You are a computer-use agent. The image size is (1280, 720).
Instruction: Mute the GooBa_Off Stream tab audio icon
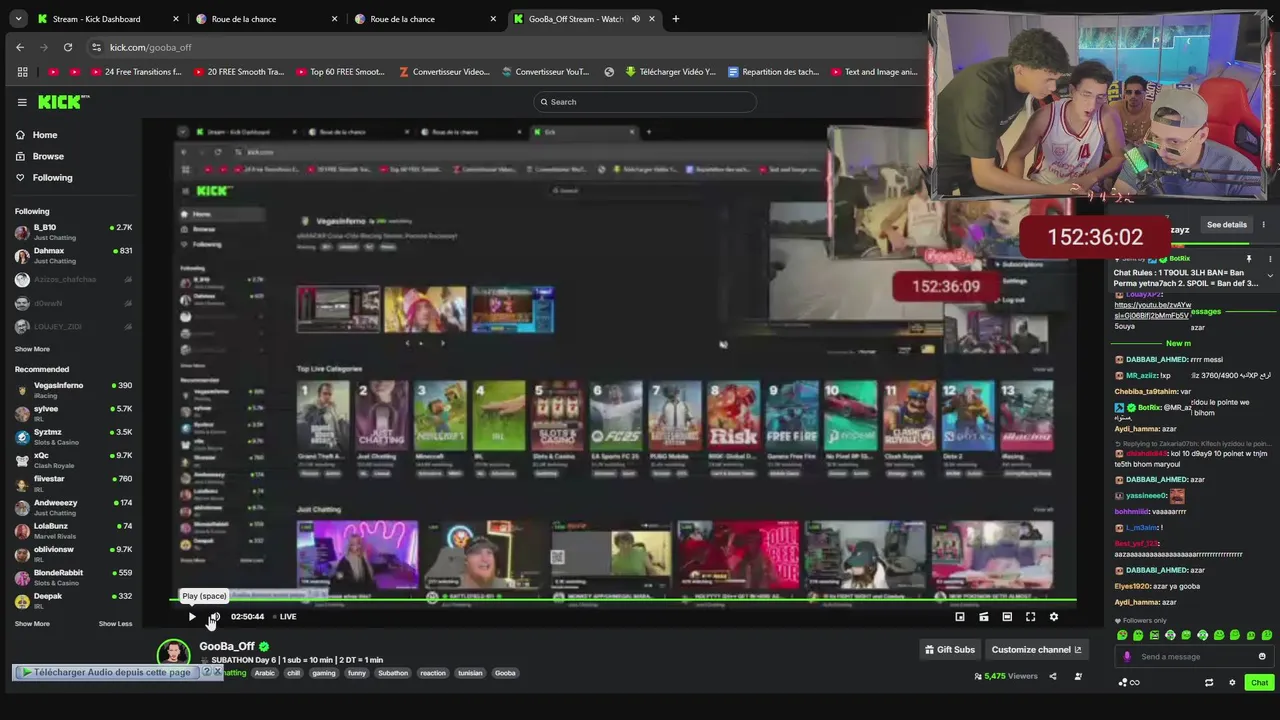635,19
